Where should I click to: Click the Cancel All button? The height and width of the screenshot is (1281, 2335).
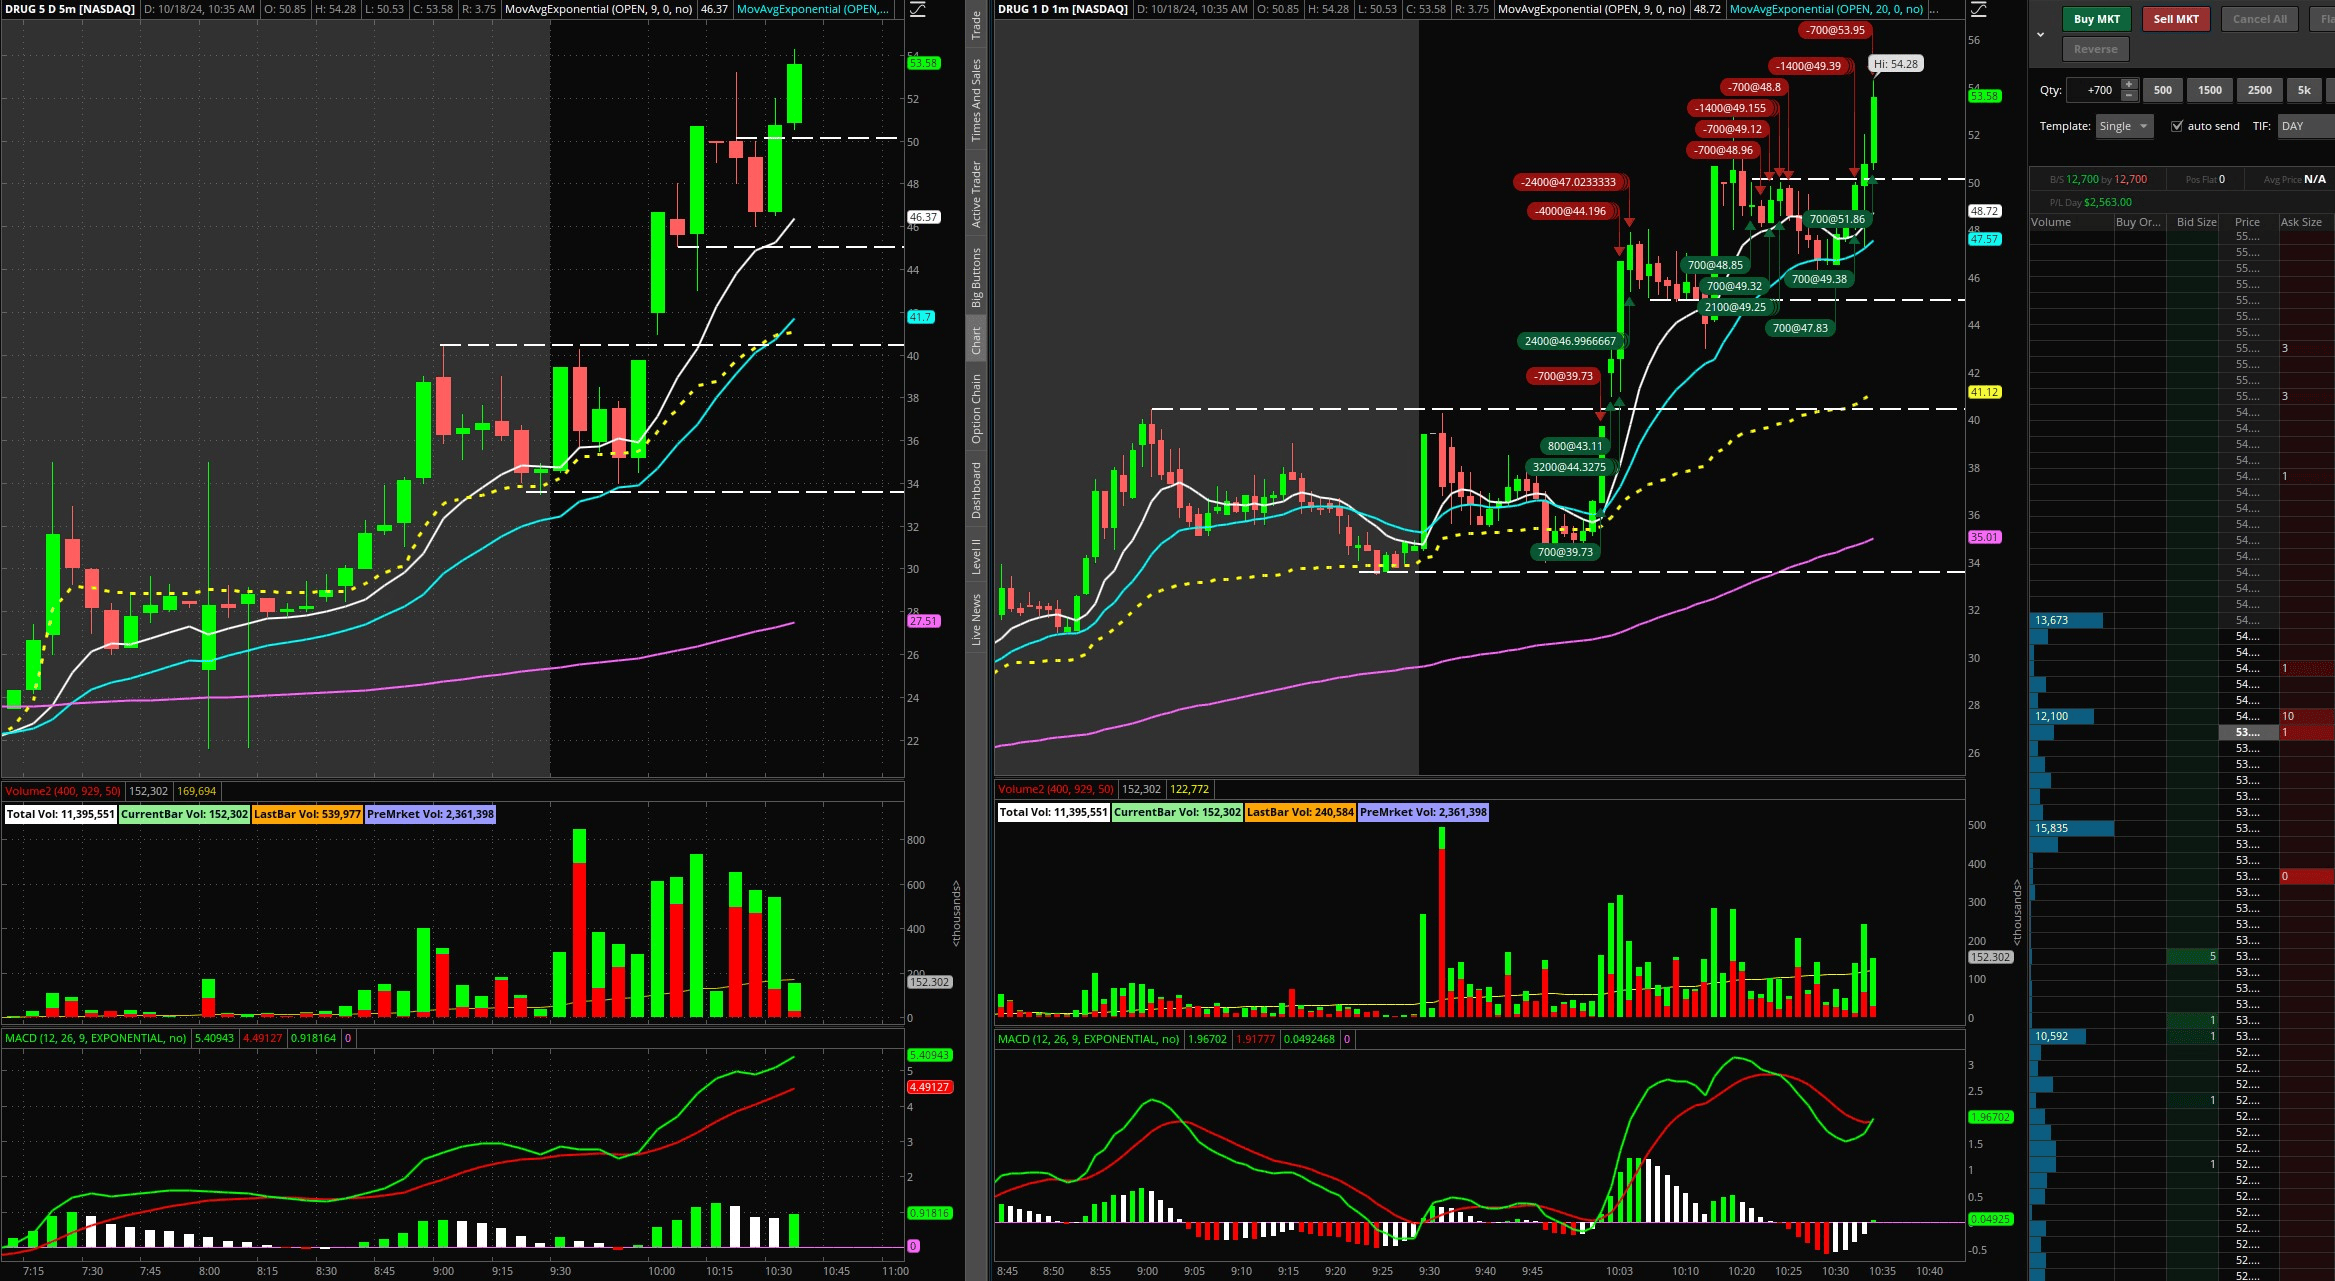(2260, 19)
